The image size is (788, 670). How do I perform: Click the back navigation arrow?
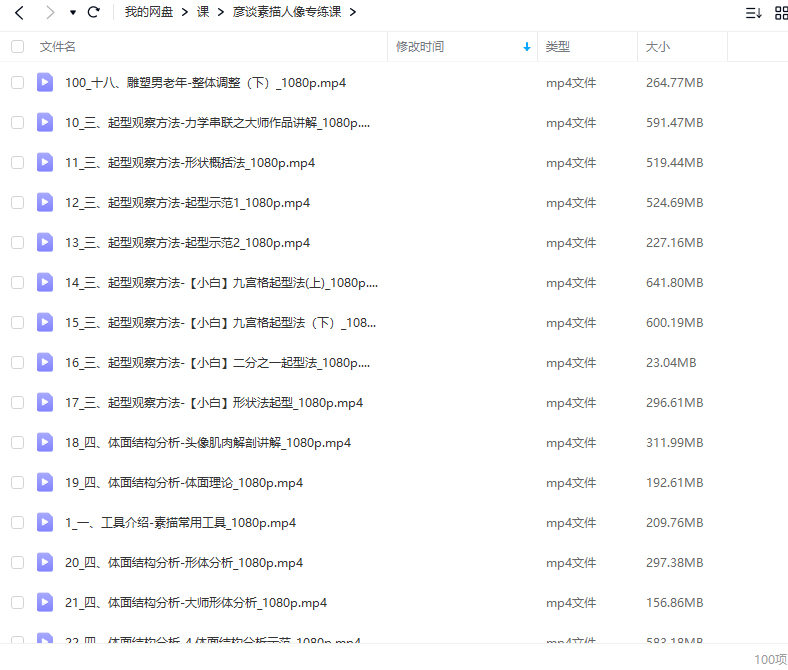click(18, 13)
